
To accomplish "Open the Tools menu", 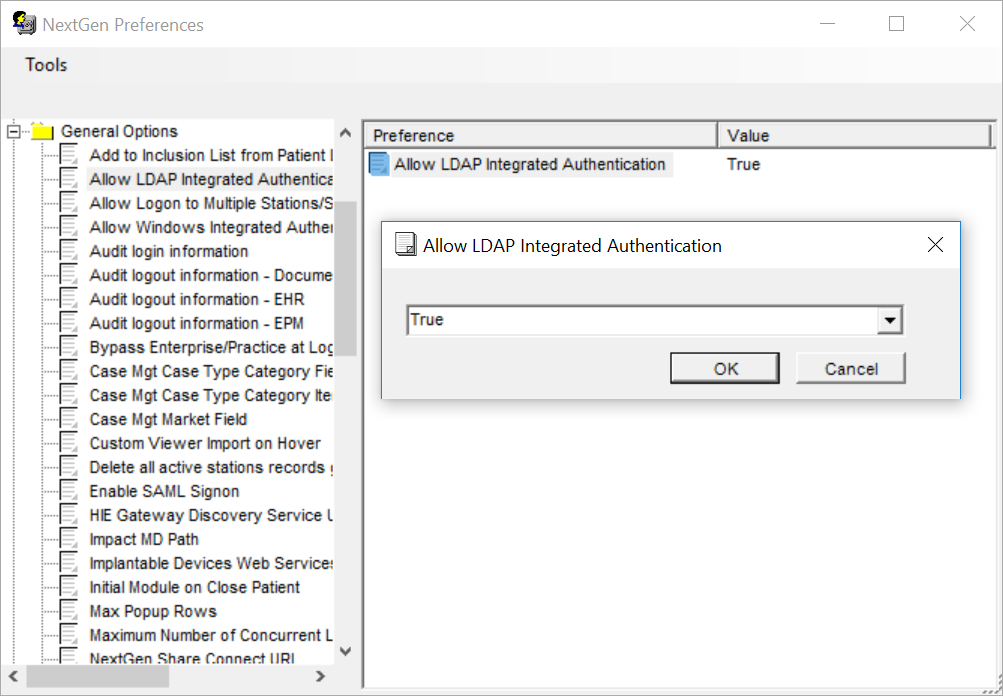I will (x=46, y=65).
